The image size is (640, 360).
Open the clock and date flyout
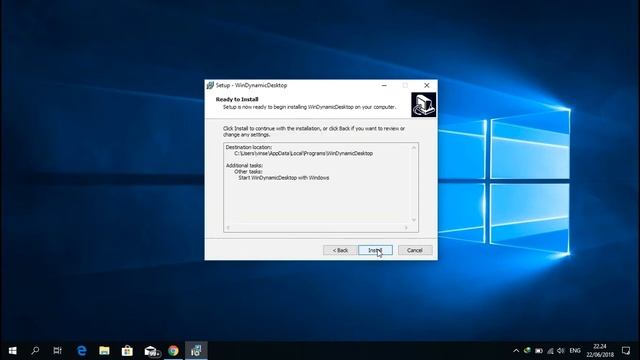(600, 351)
